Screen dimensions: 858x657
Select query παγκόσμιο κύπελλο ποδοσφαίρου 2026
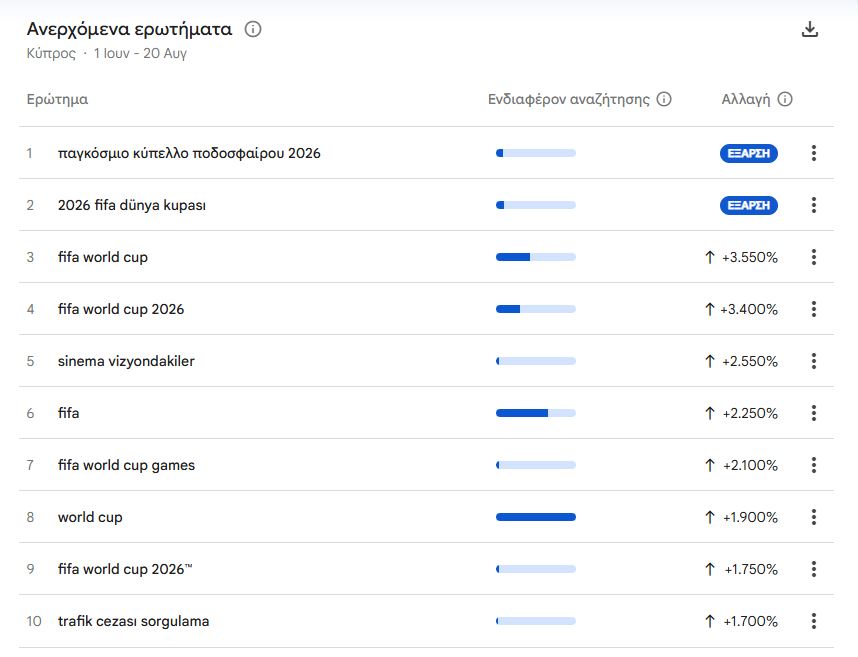click(189, 153)
